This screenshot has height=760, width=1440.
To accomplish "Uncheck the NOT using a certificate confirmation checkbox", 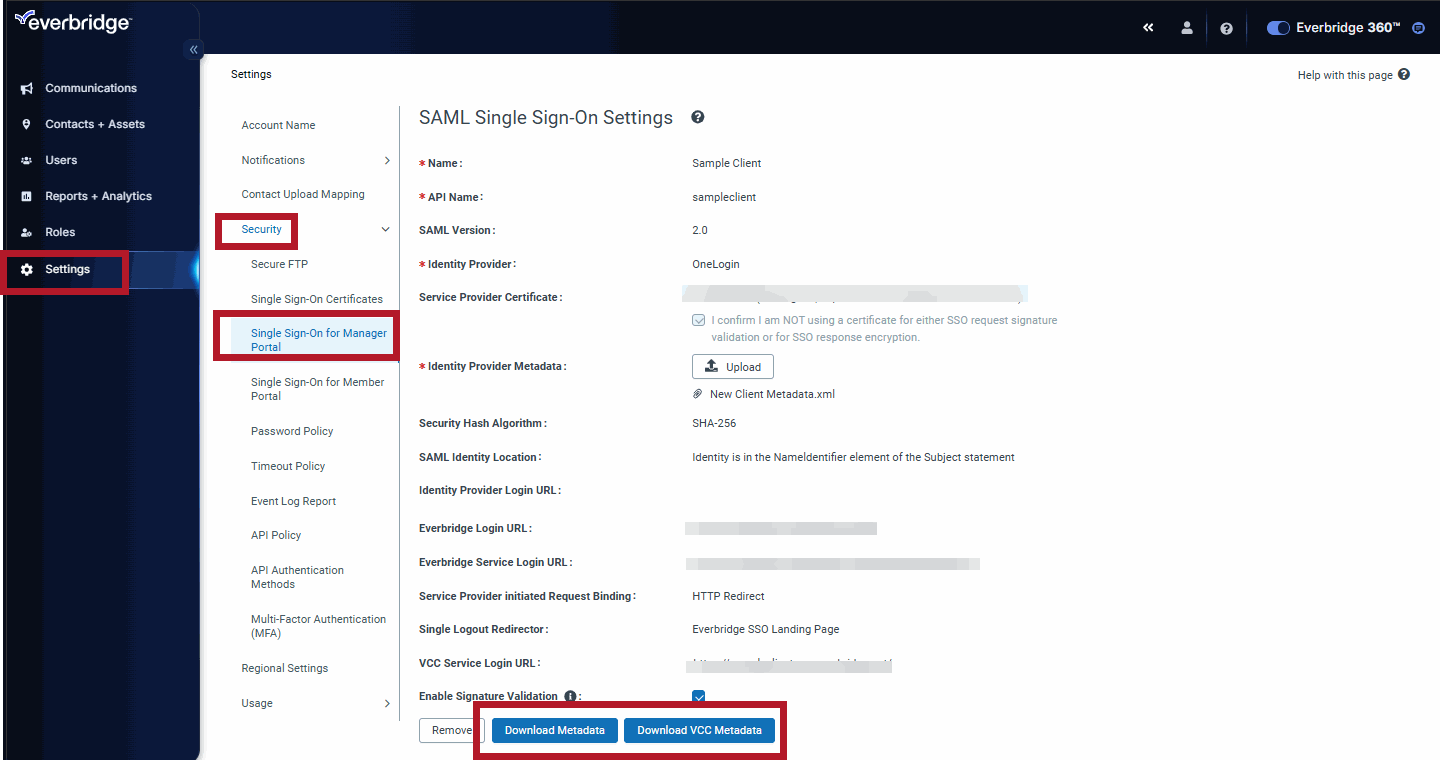I will (x=698, y=321).
